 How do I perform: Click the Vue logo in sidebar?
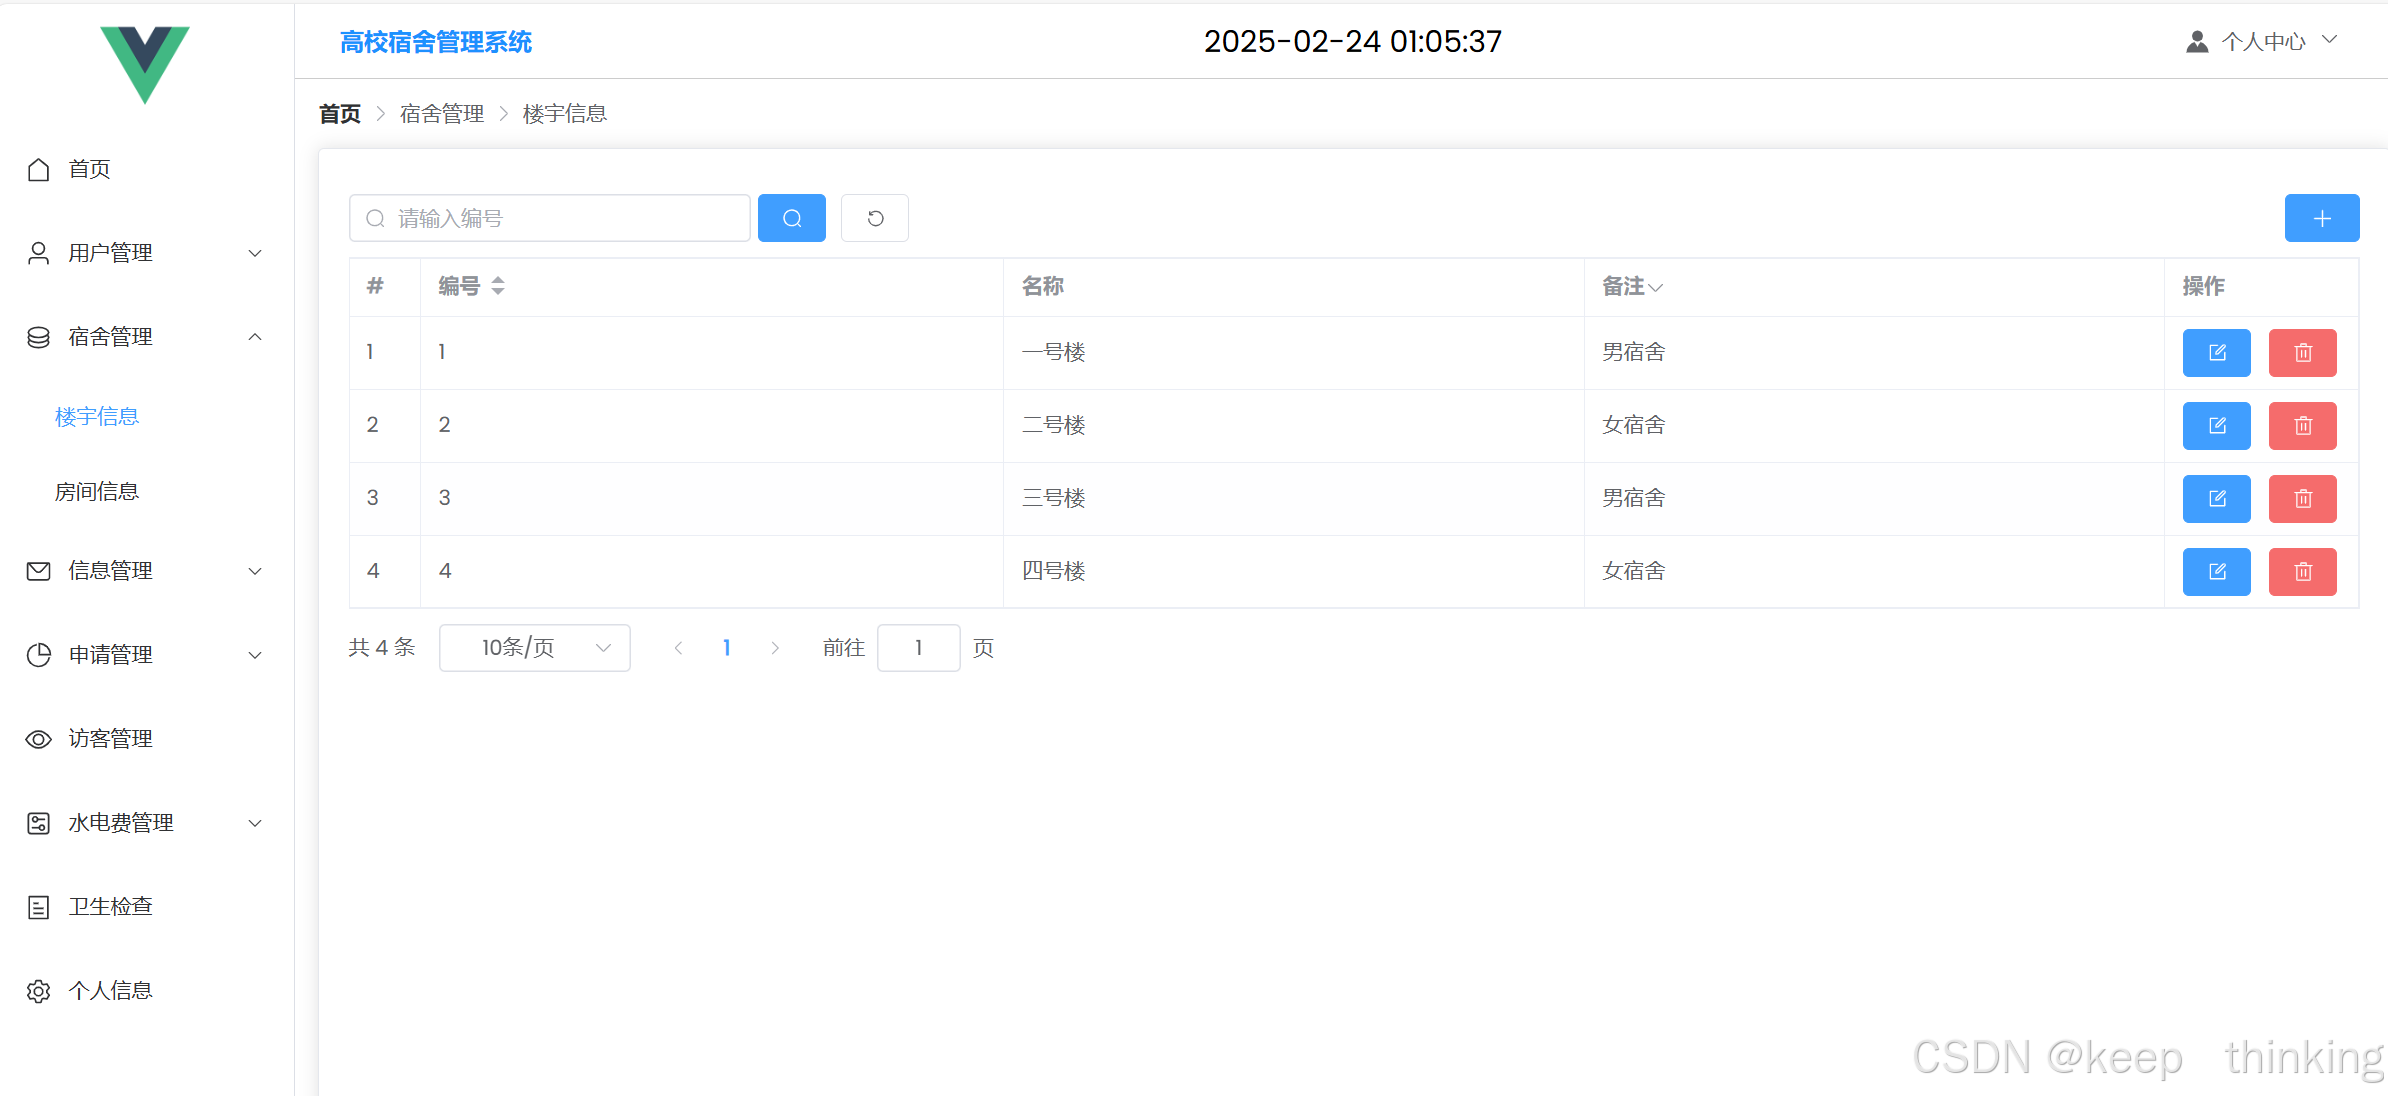tap(145, 63)
